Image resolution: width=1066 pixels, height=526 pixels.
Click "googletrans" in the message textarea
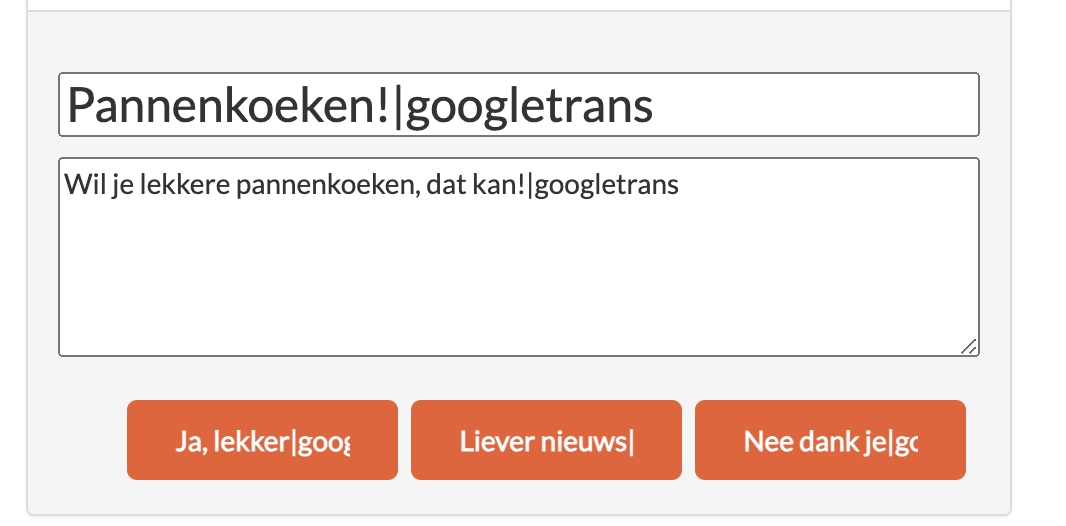pos(606,186)
